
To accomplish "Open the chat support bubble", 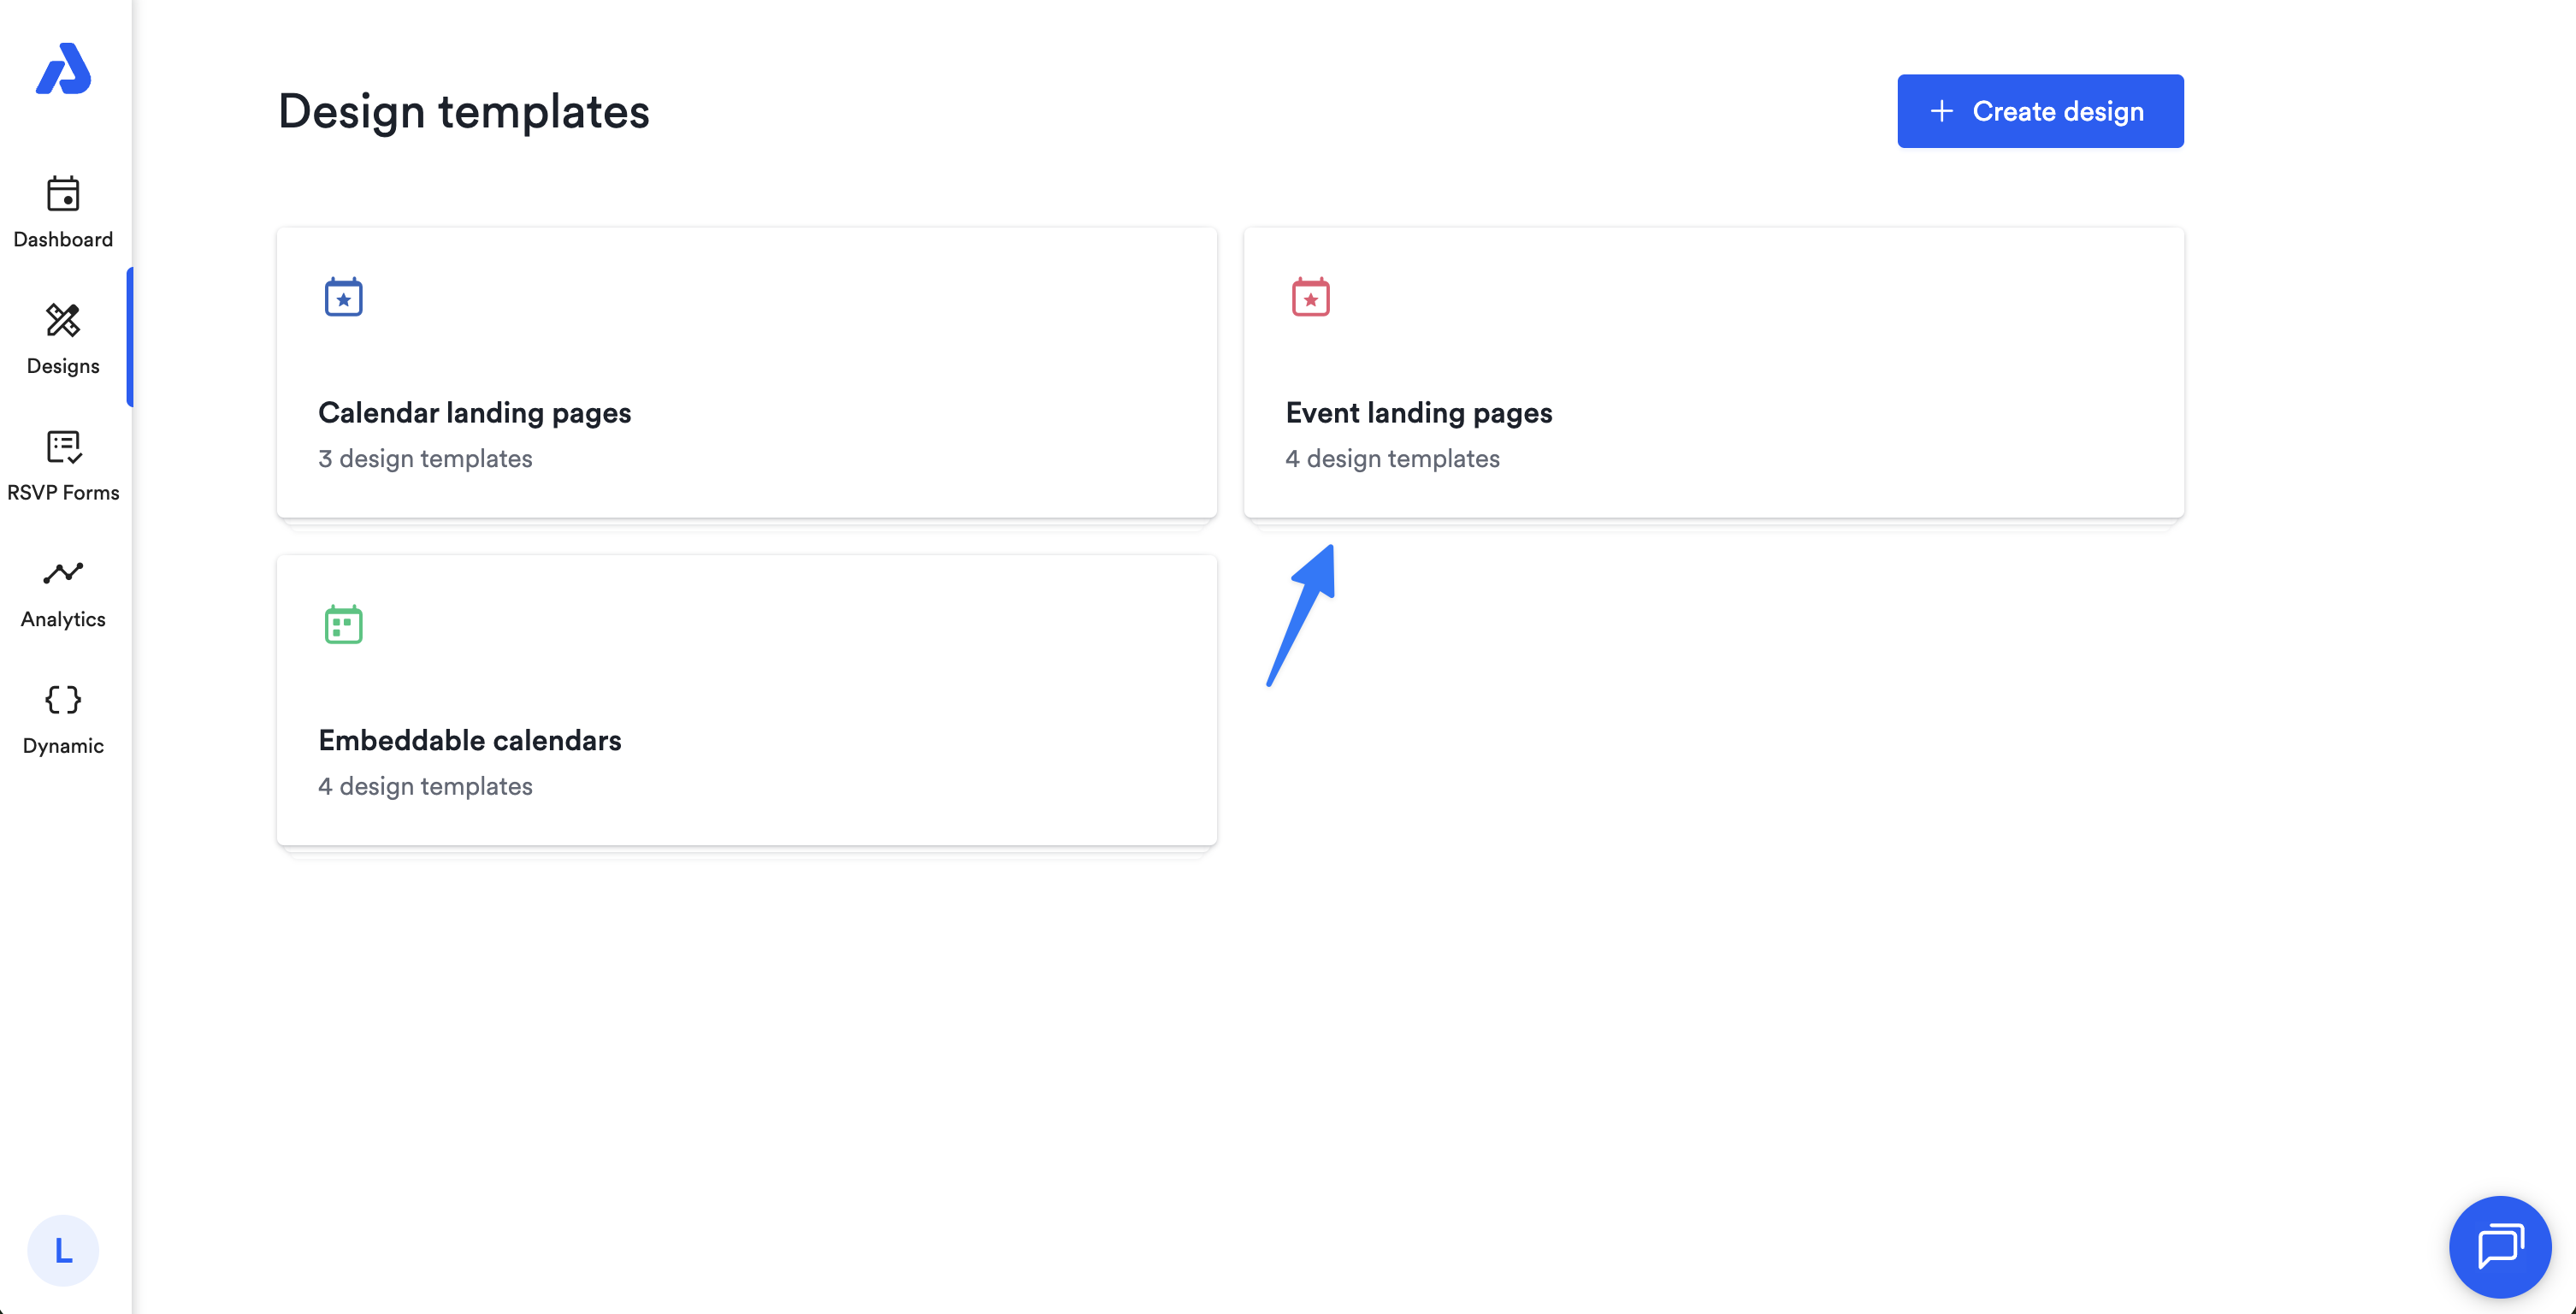I will (x=2499, y=1246).
